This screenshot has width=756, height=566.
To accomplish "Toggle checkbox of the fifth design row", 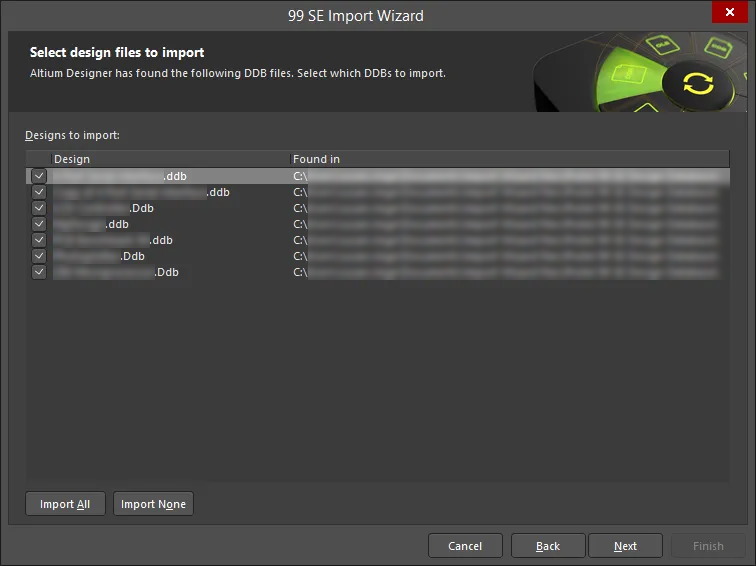I will 39,240.
